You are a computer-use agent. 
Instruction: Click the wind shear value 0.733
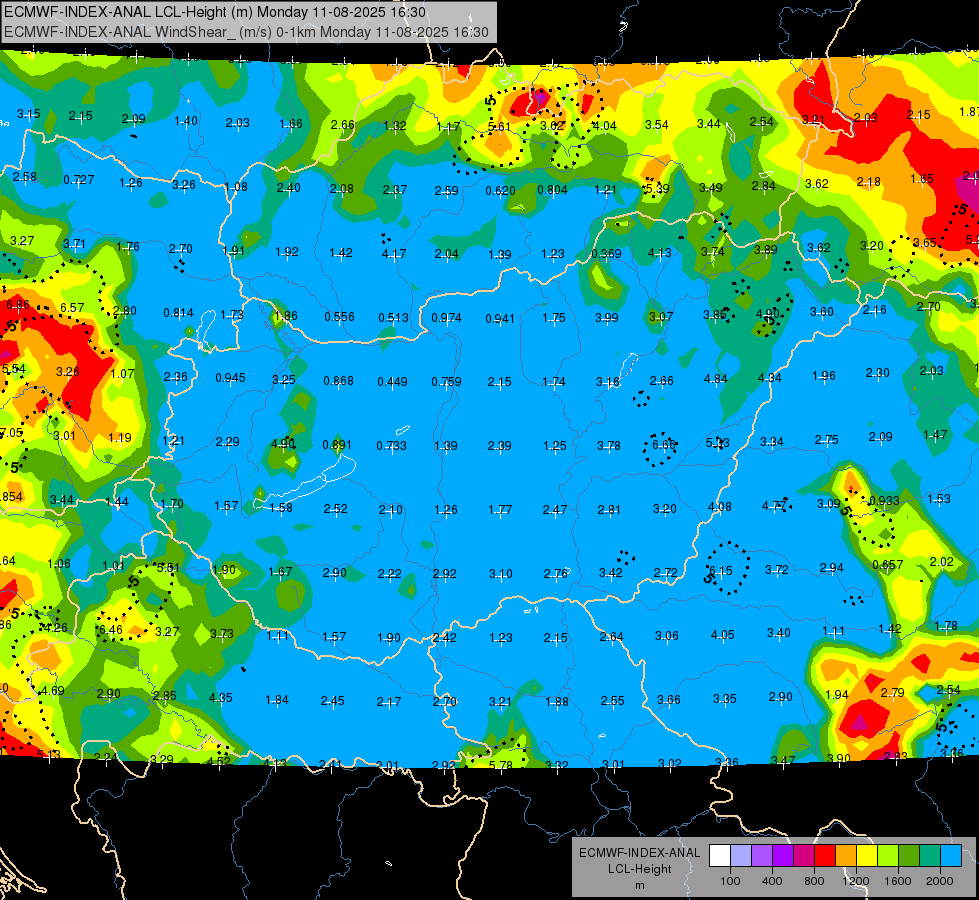point(391,446)
